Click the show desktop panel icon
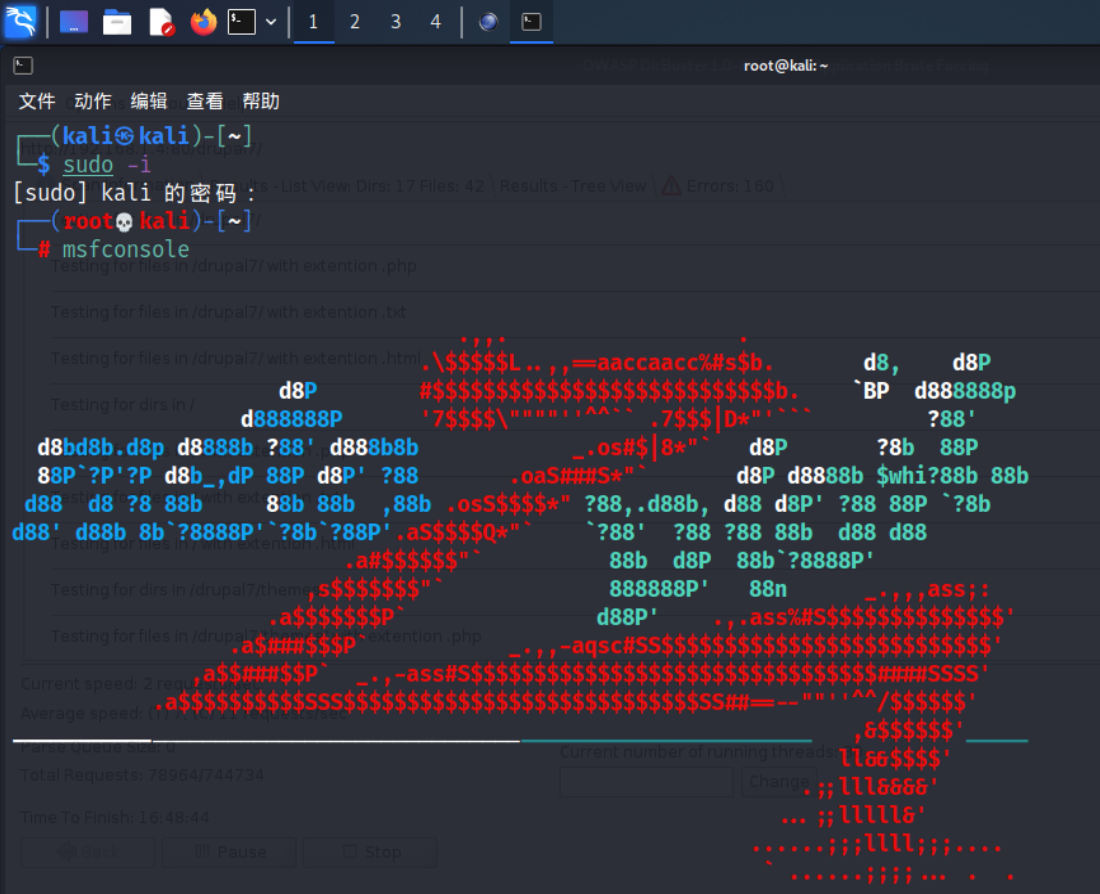This screenshot has height=894, width=1100. click(74, 22)
